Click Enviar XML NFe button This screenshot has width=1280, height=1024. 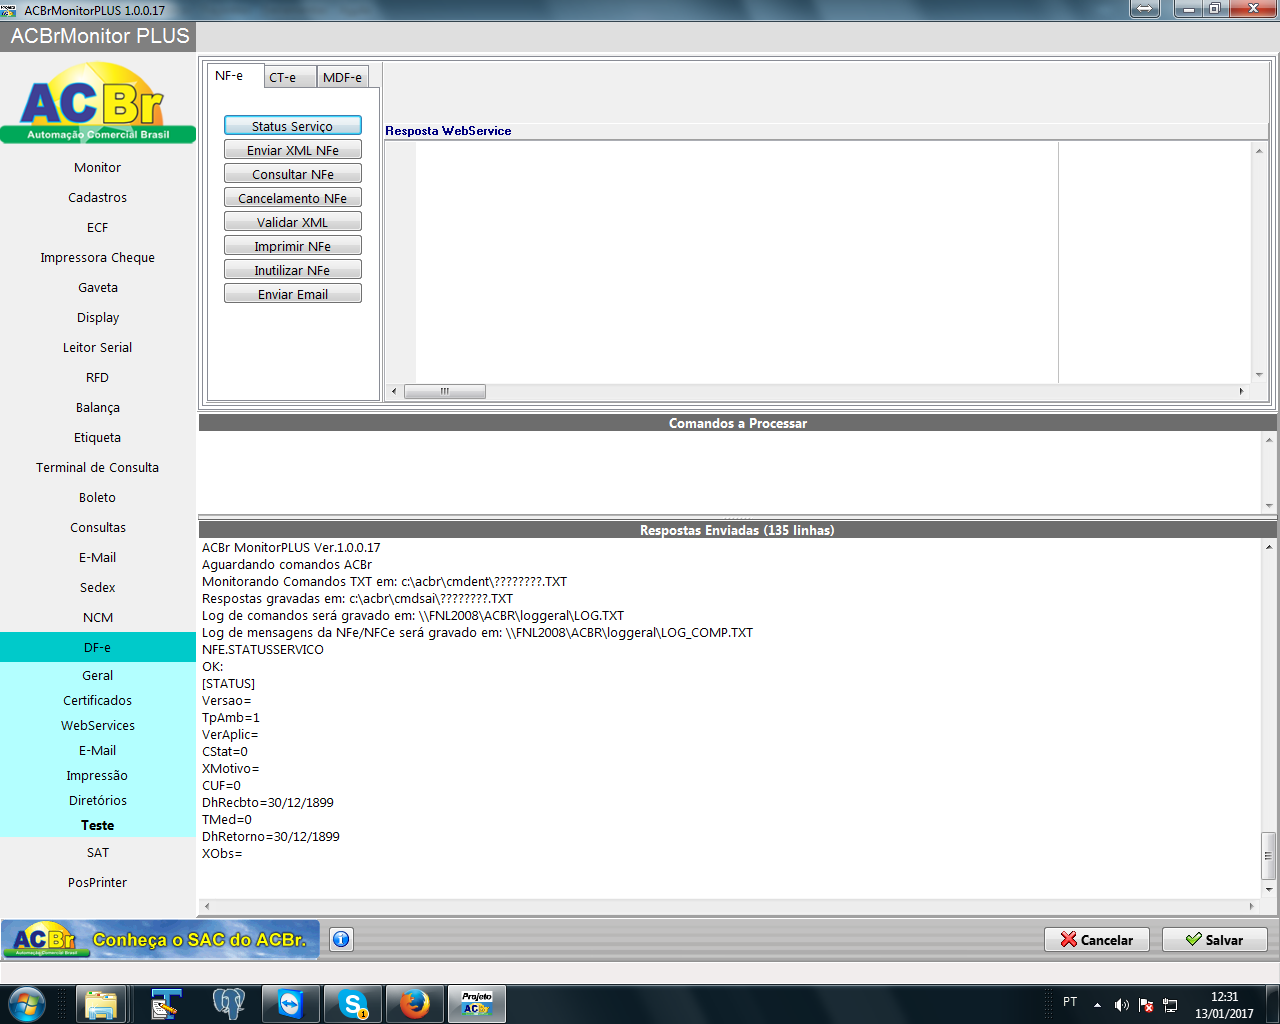coord(293,150)
